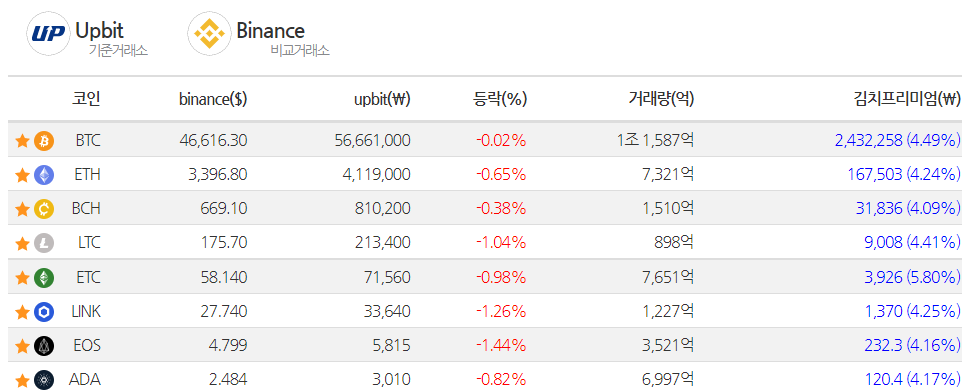
Task: Click the Bitcoin coin icon
Action: (x=44, y=141)
